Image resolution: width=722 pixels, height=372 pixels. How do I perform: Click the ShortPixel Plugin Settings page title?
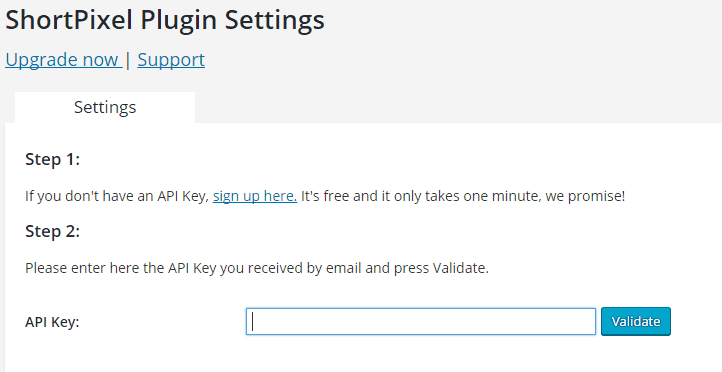165,20
